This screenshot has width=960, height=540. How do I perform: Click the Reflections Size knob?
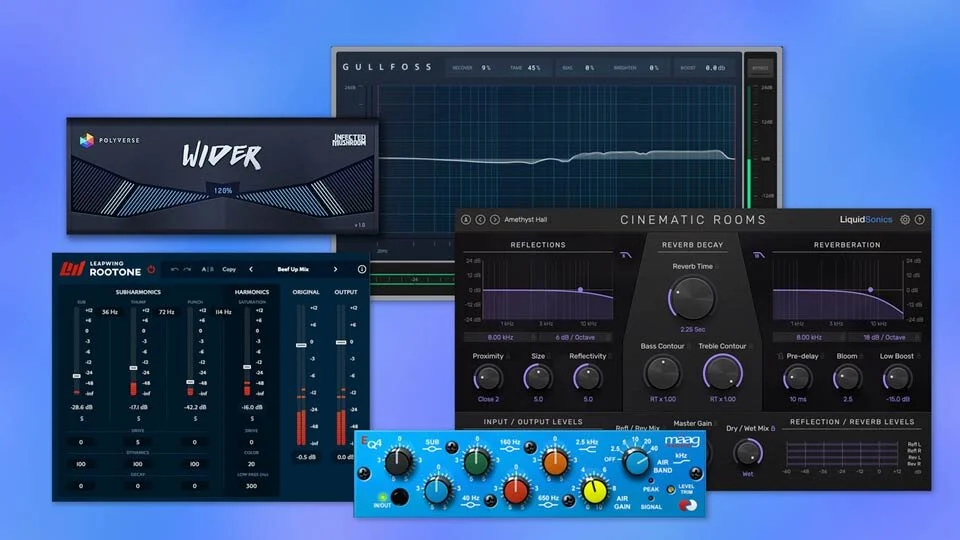tap(538, 378)
